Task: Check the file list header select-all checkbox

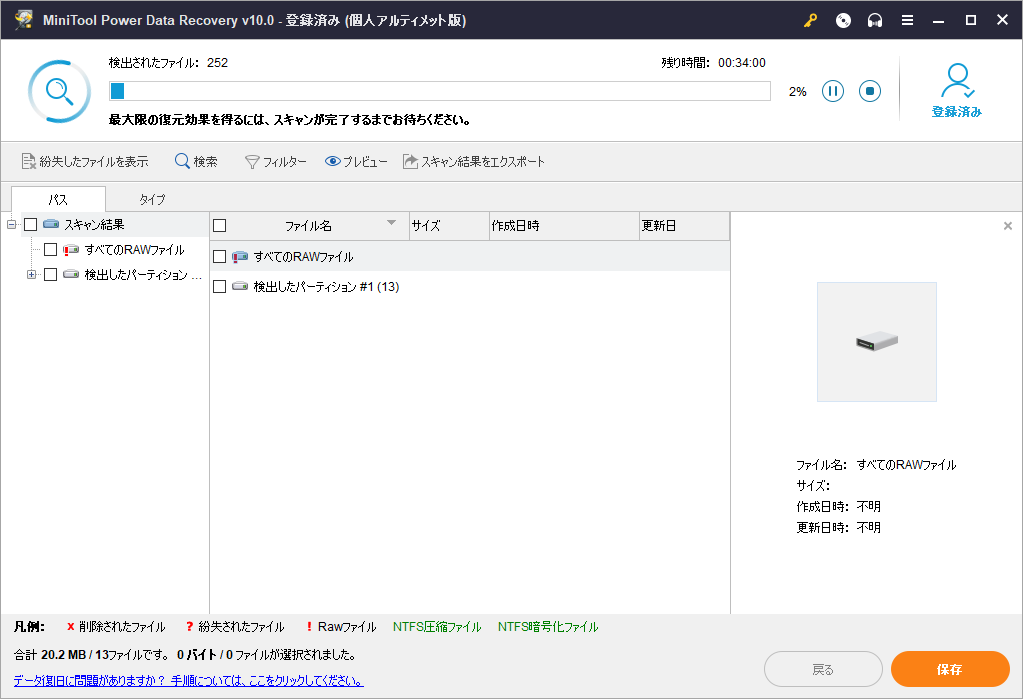Action: click(220, 226)
